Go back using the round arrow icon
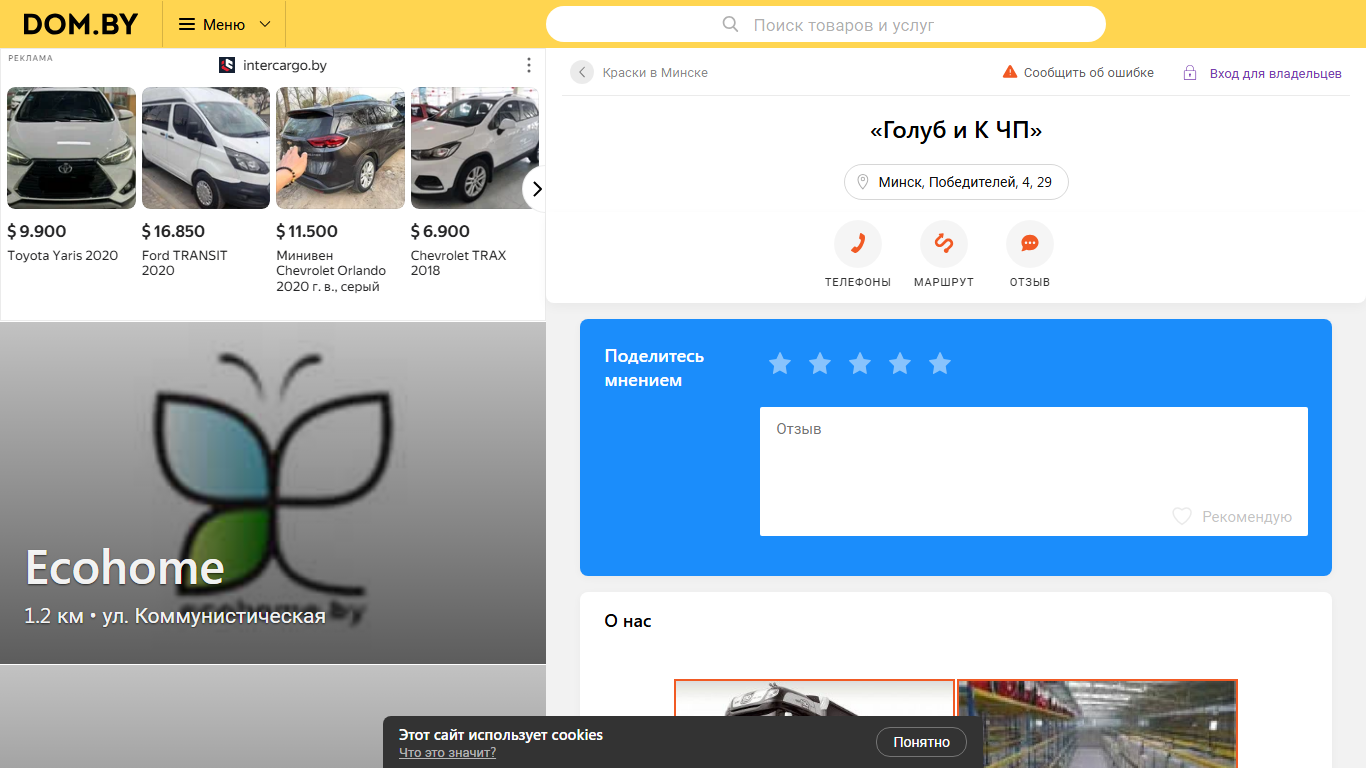The image size is (1366, 768). pyautogui.click(x=582, y=72)
